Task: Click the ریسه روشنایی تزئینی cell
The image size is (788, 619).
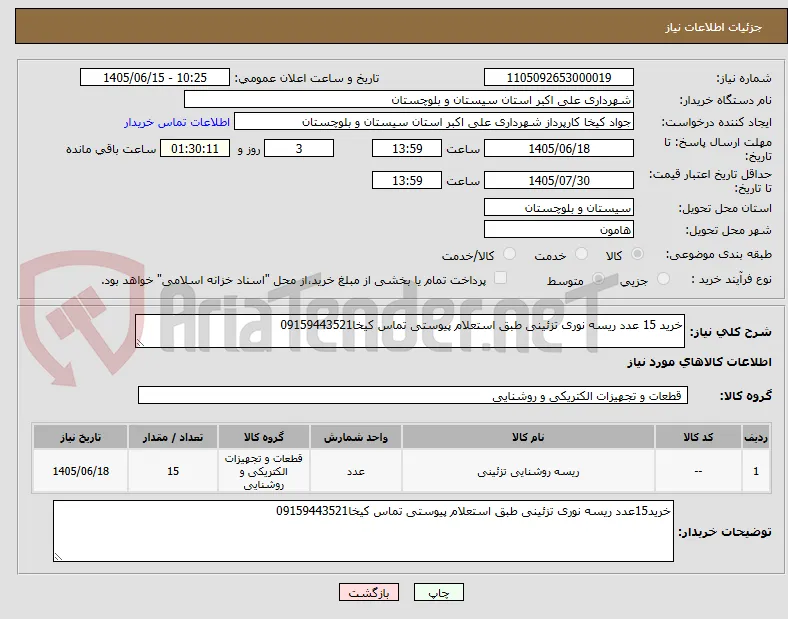Action: pos(528,471)
